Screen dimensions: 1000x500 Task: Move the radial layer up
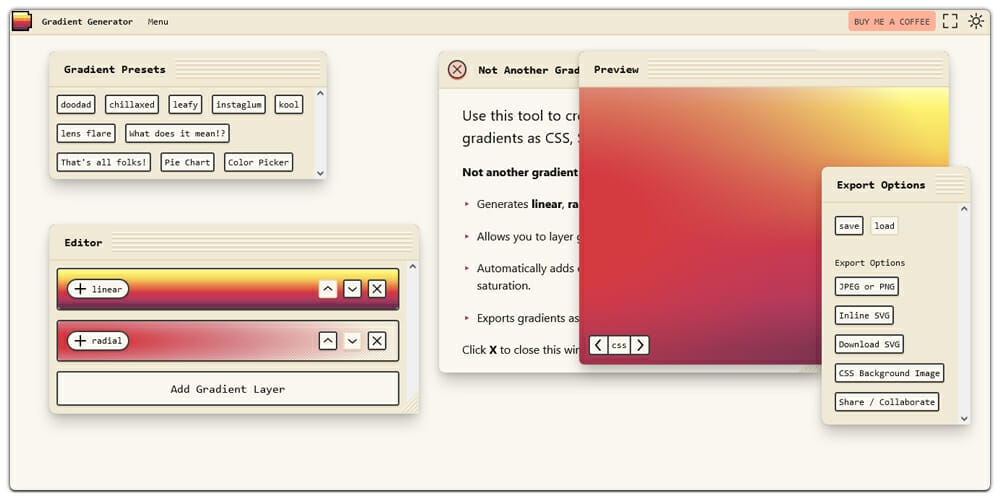328,341
